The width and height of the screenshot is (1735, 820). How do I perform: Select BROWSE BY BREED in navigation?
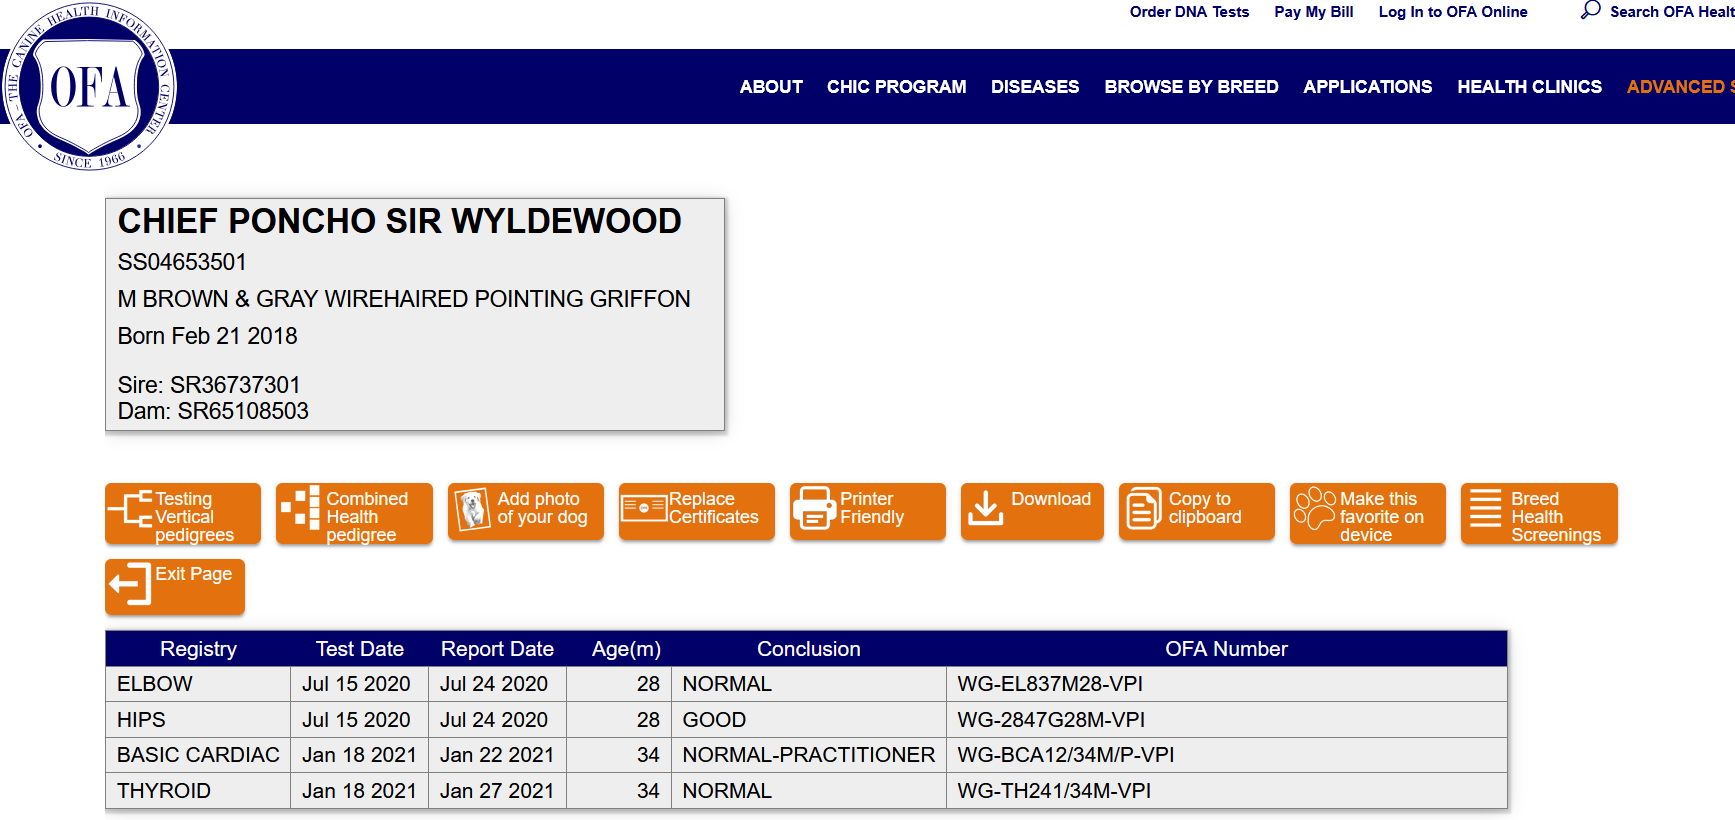click(1191, 87)
